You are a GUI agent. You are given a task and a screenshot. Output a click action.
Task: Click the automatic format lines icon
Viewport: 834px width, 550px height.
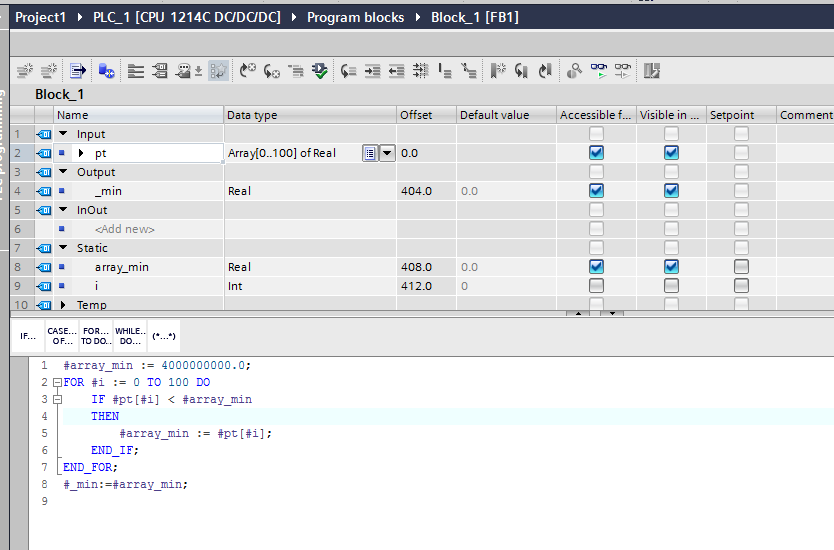pyautogui.click(x=420, y=71)
